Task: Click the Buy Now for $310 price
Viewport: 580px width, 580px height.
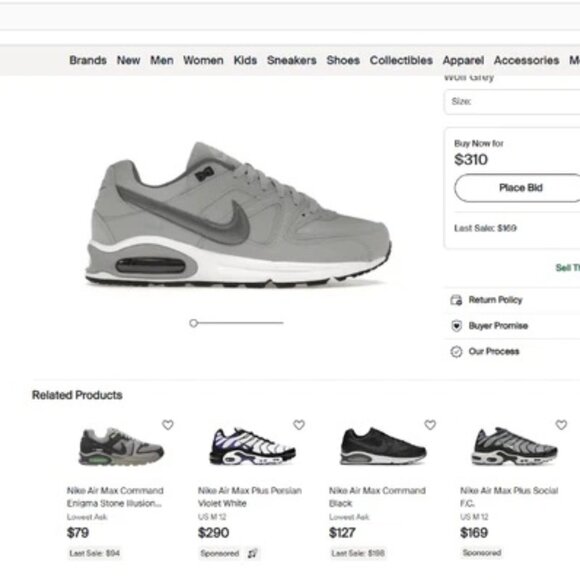Action: 471,159
